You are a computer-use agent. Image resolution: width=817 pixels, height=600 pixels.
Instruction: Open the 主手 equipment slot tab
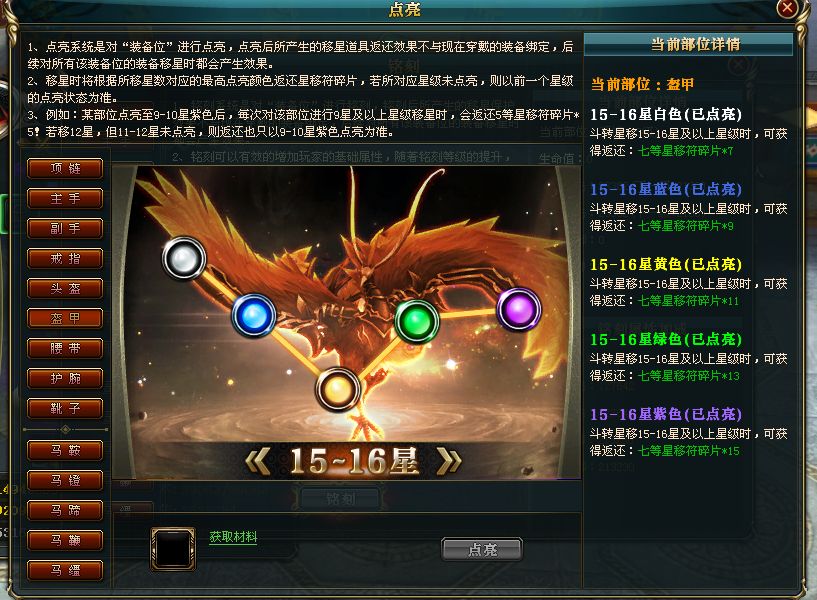(x=65, y=198)
